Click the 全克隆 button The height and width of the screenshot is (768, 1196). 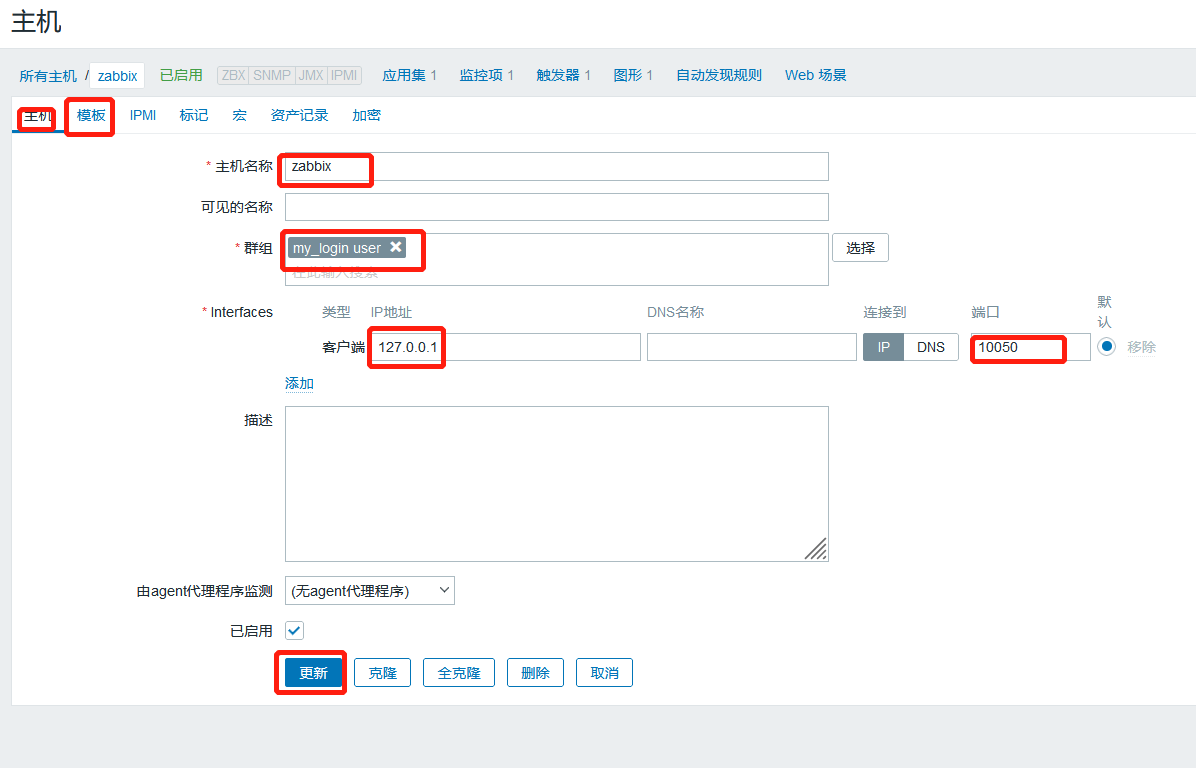[458, 673]
